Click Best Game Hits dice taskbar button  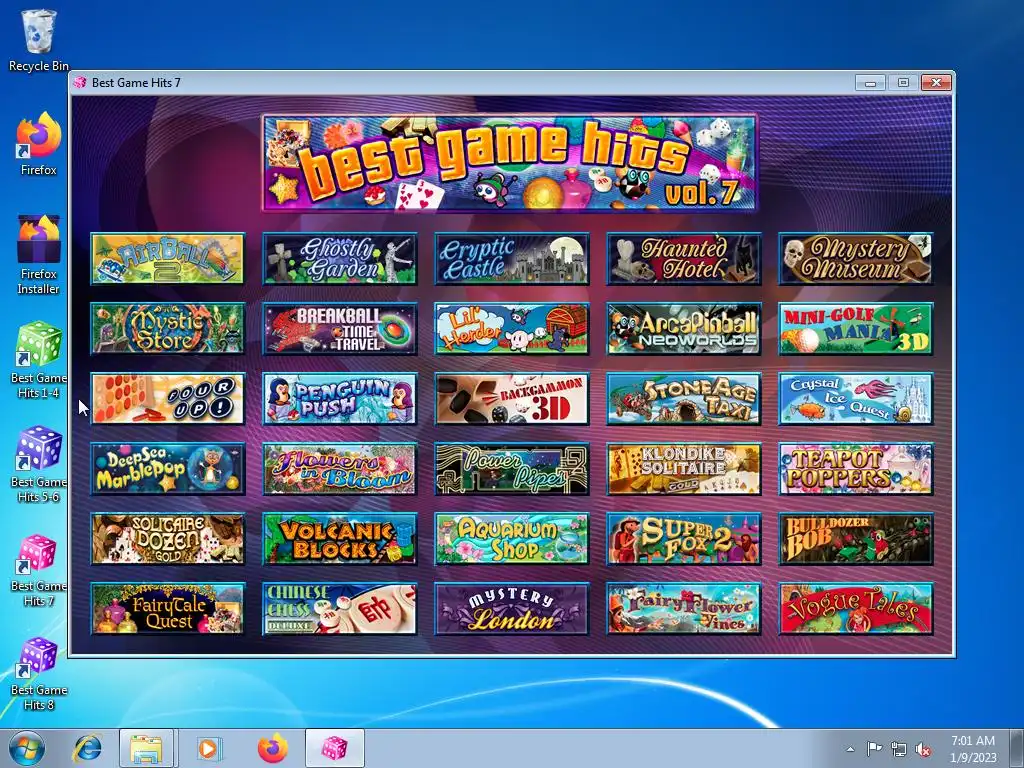click(334, 748)
